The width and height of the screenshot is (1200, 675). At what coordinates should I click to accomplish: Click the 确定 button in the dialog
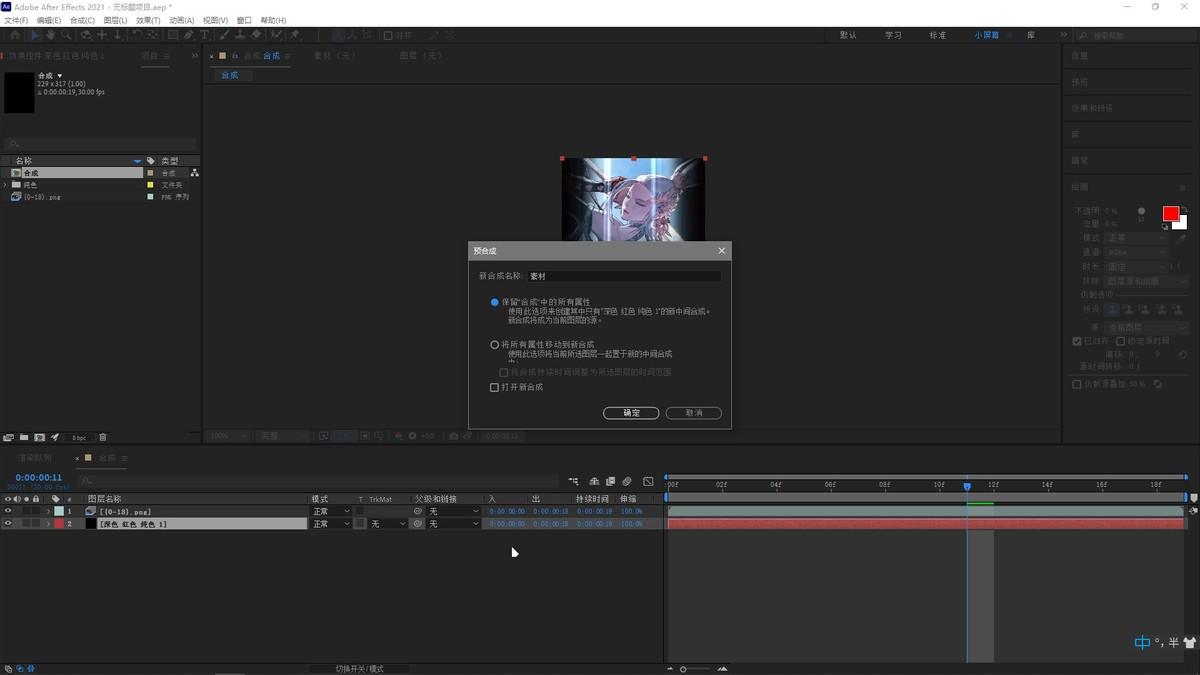(631, 413)
